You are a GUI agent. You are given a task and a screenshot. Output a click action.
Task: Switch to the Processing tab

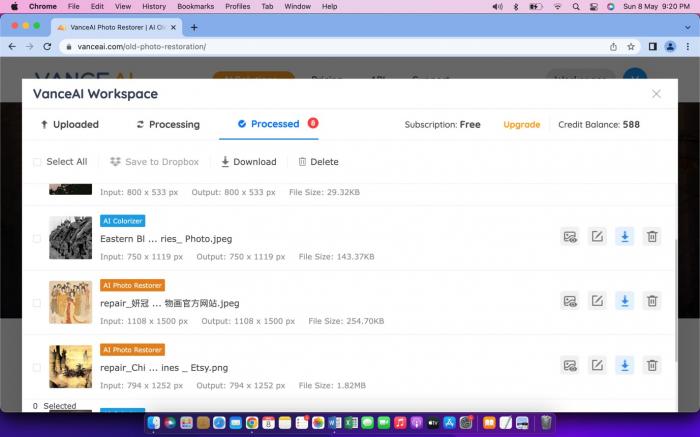click(168, 125)
